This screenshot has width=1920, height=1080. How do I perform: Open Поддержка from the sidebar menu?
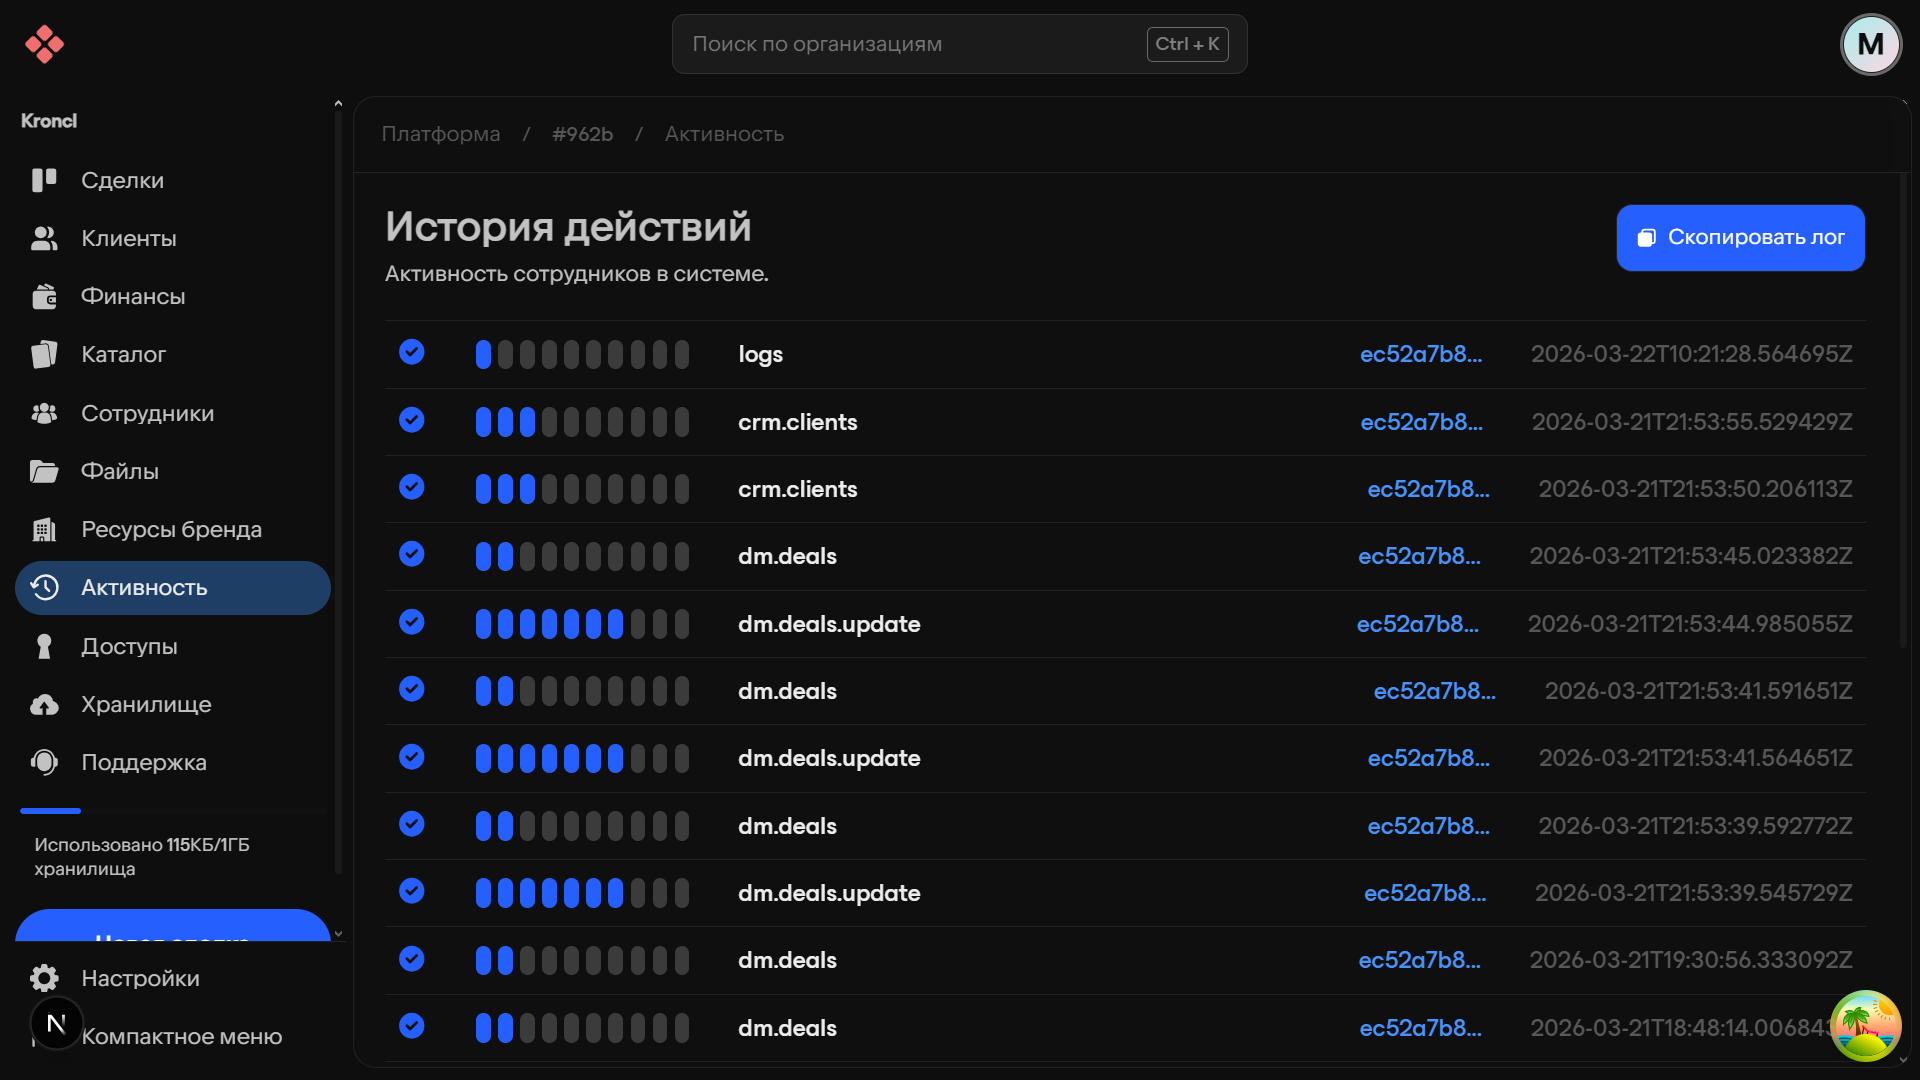(143, 762)
